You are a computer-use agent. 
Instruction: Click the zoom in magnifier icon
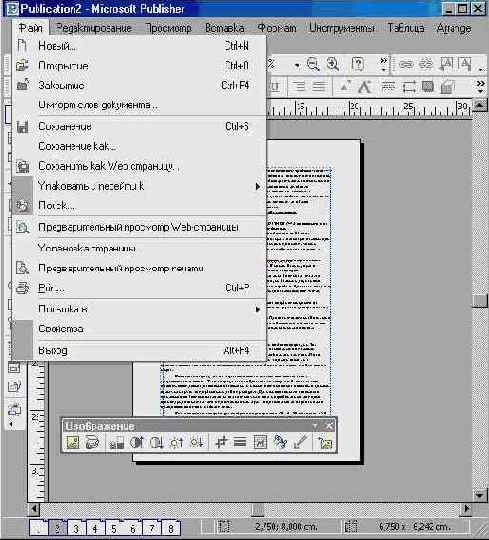(333, 64)
